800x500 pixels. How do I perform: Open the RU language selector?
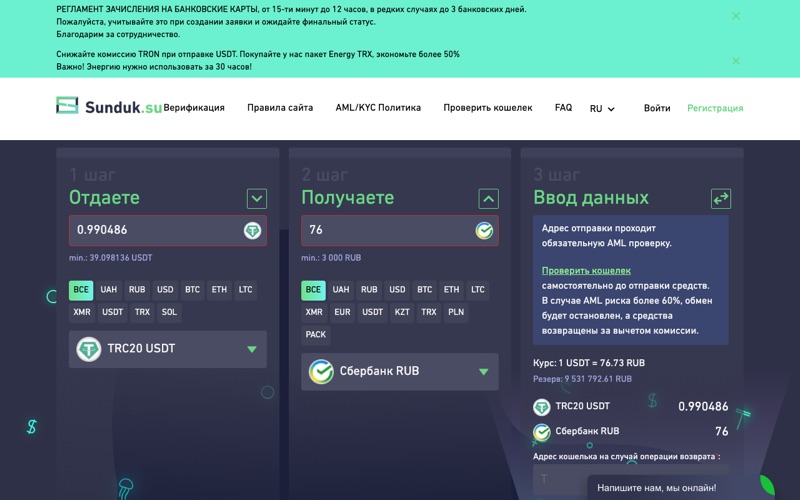602,109
